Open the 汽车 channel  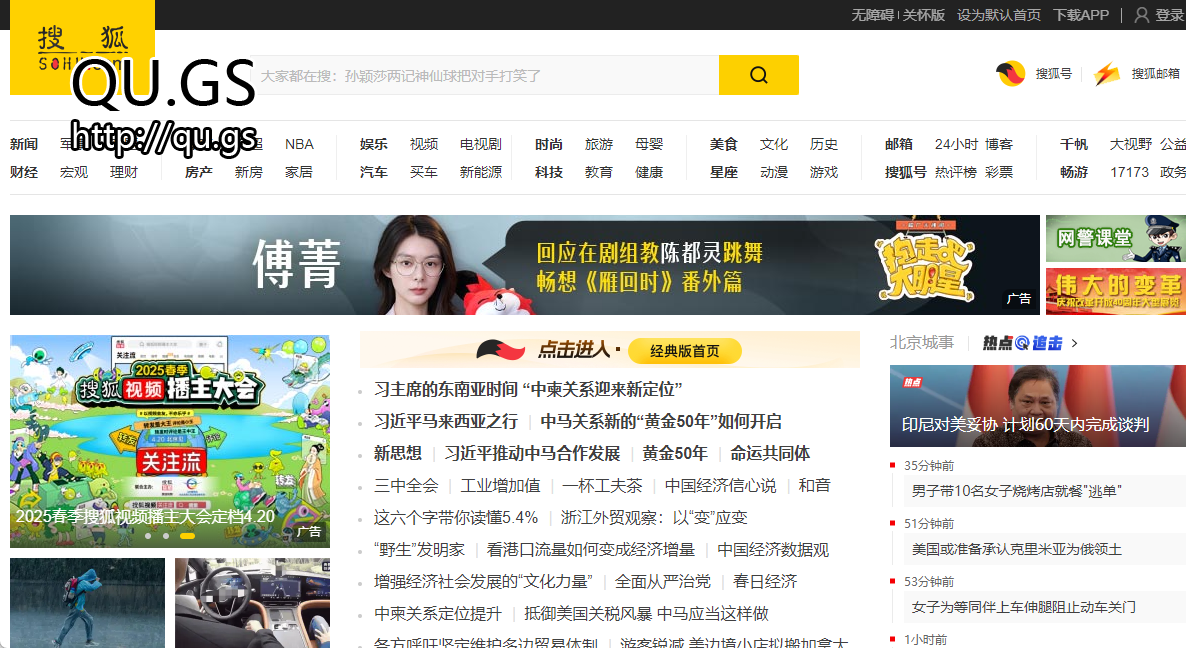click(374, 172)
